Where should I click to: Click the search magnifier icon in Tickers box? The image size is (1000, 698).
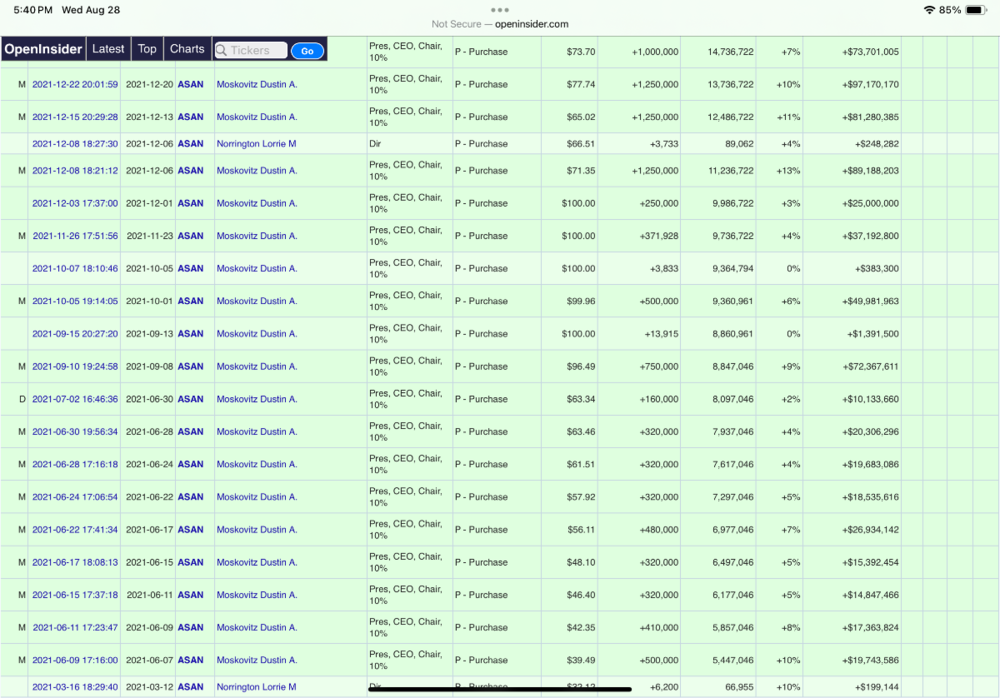click(221, 50)
